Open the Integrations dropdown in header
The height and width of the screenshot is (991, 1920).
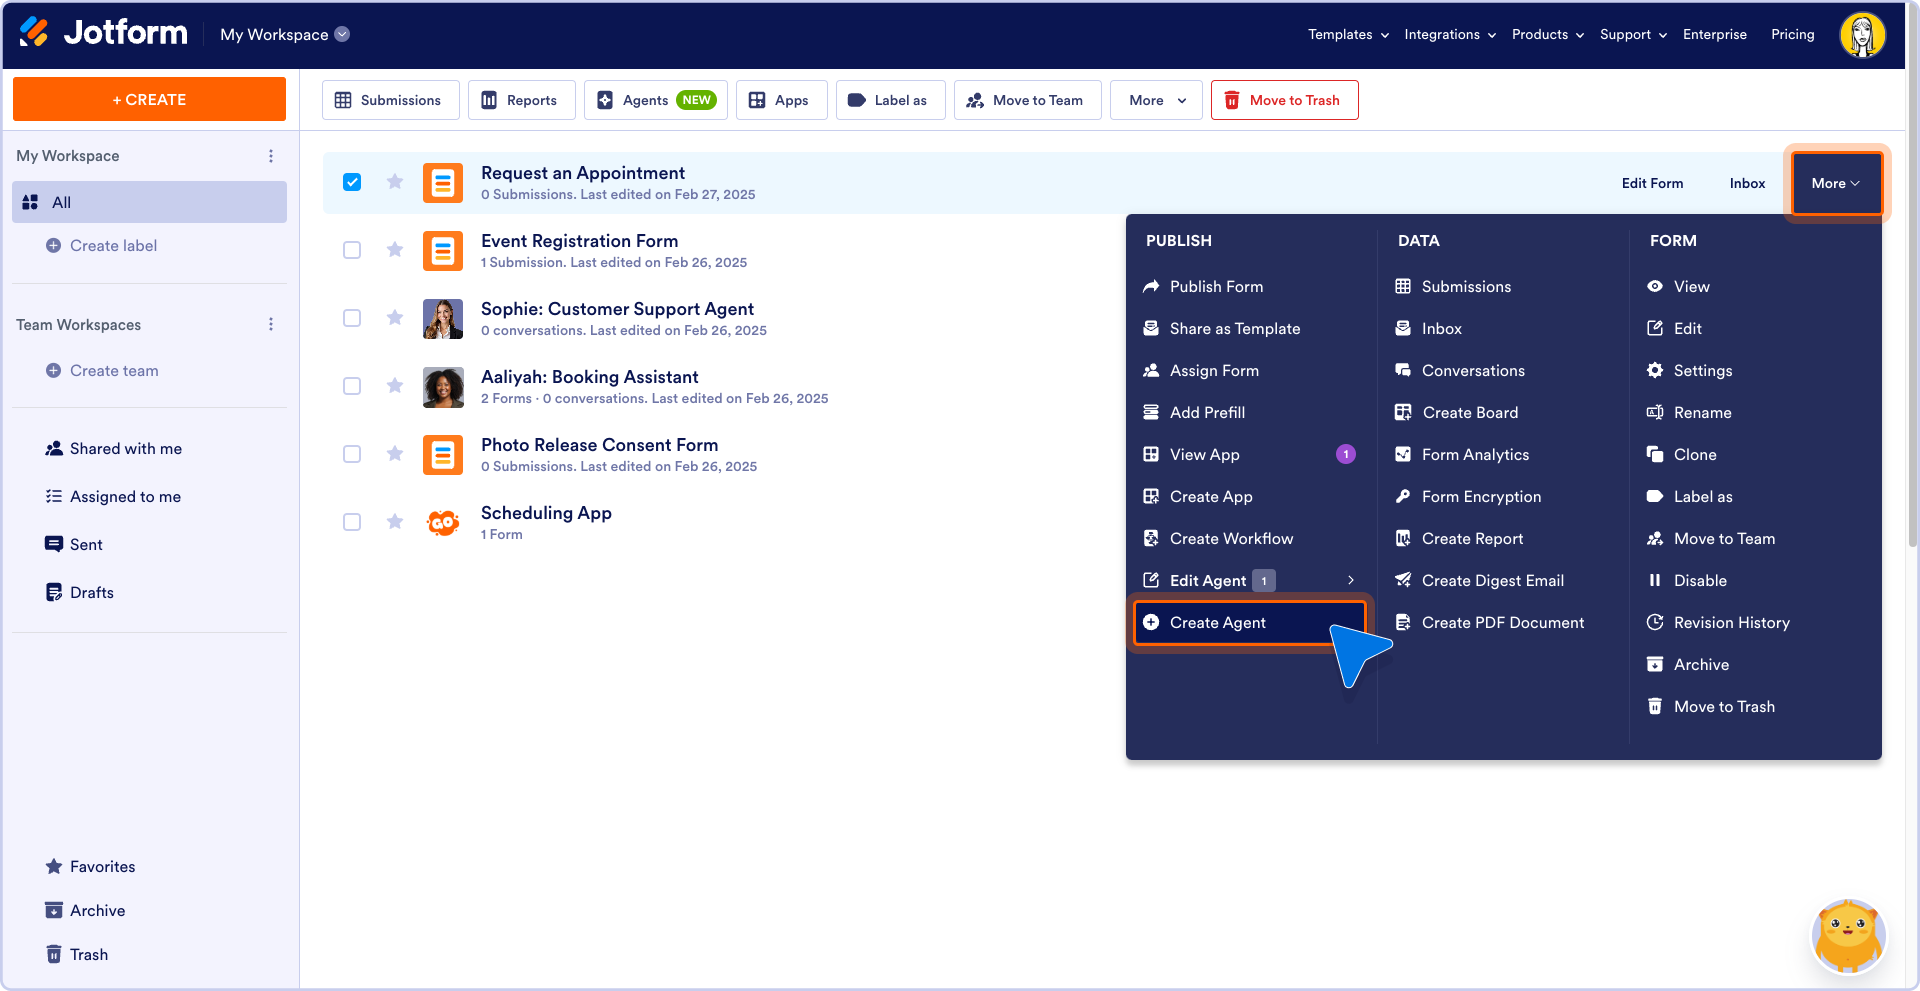[x=1450, y=34]
